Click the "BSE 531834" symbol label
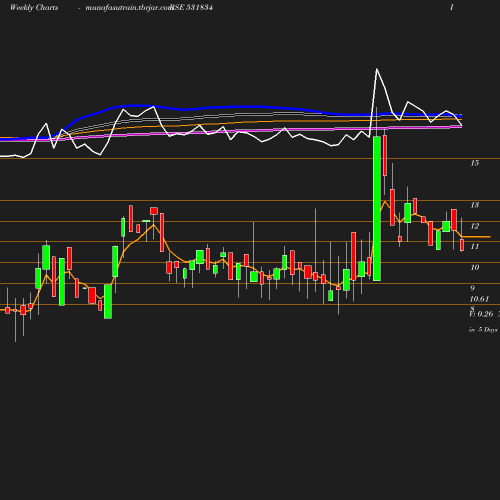Image resolution: width=500 pixels, height=500 pixels. click(191, 8)
